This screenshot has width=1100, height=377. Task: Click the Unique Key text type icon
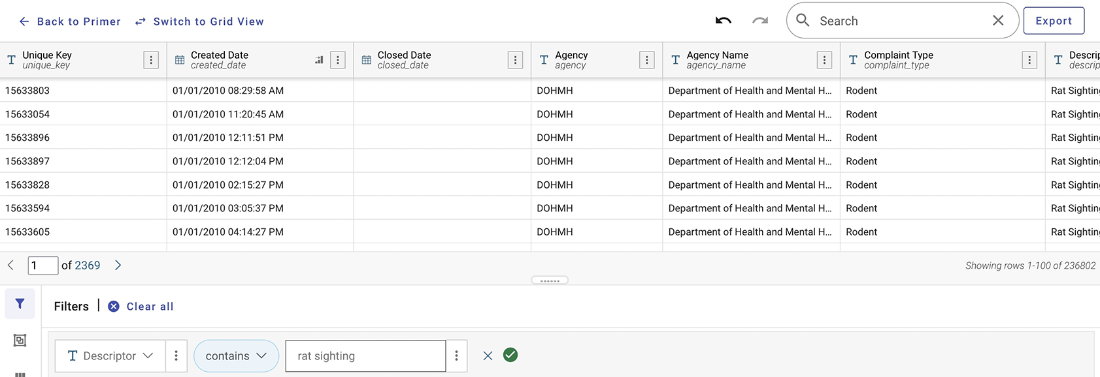[11, 60]
